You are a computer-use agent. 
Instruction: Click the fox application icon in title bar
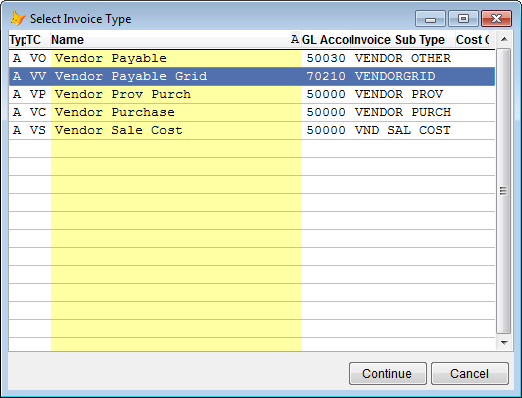click(x=18, y=18)
